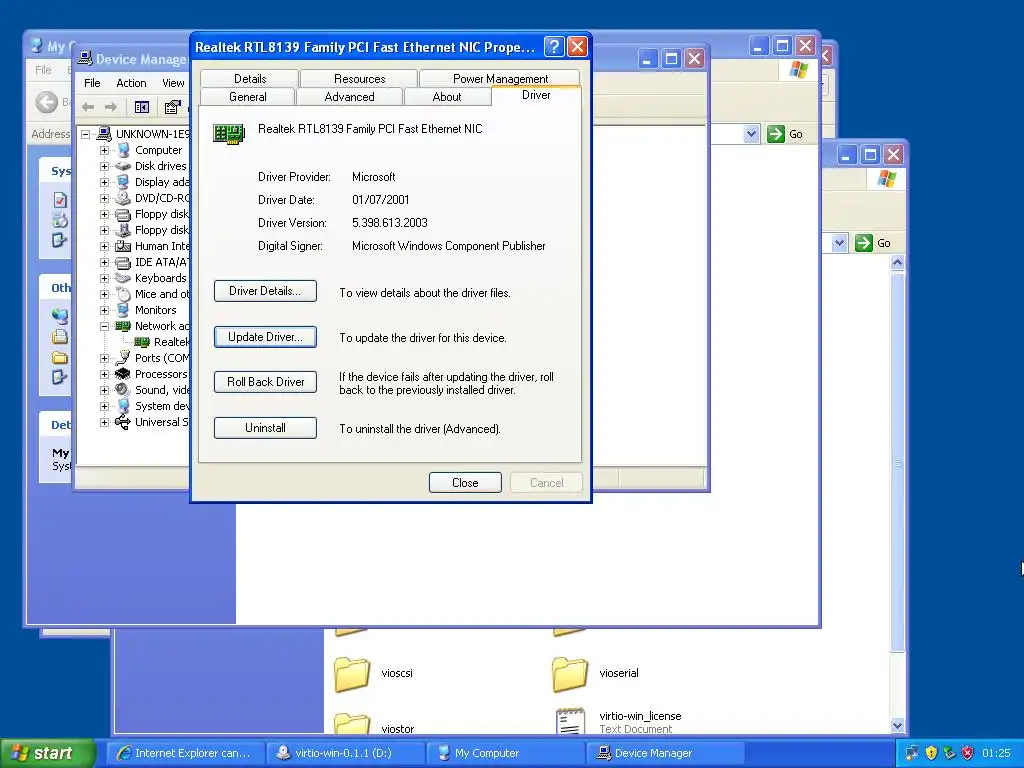
Task: Click Internet Explorer taskbar button
Action: point(186,753)
